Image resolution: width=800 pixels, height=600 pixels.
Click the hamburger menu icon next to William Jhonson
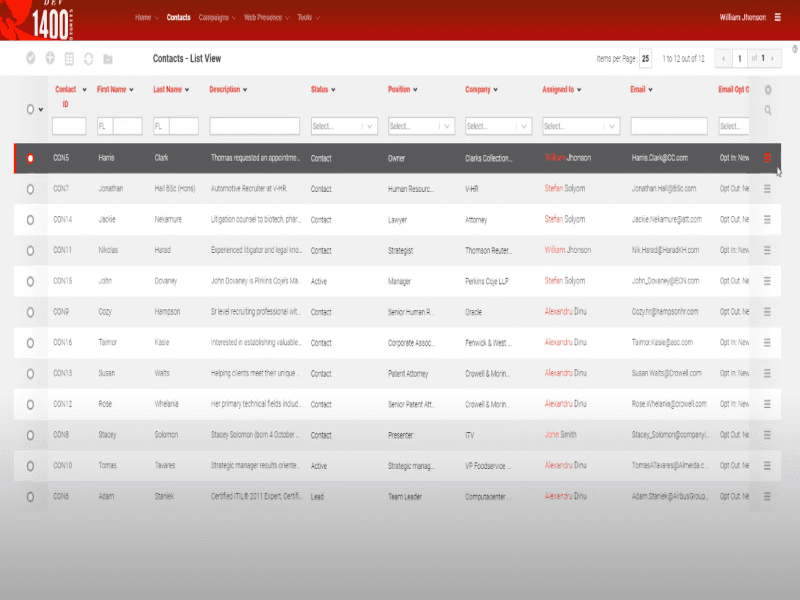pos(779,17)
